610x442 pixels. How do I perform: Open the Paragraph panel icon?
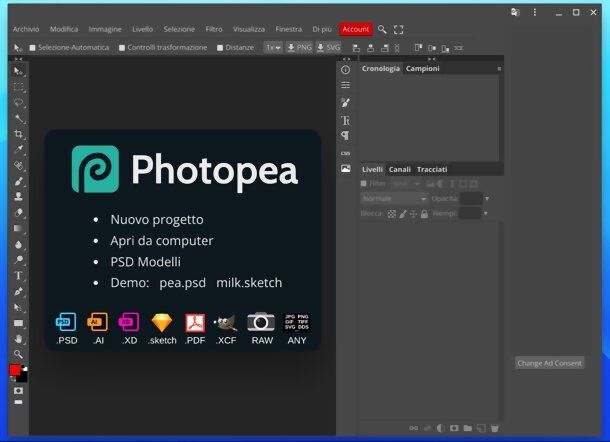(x=345, y=135)
